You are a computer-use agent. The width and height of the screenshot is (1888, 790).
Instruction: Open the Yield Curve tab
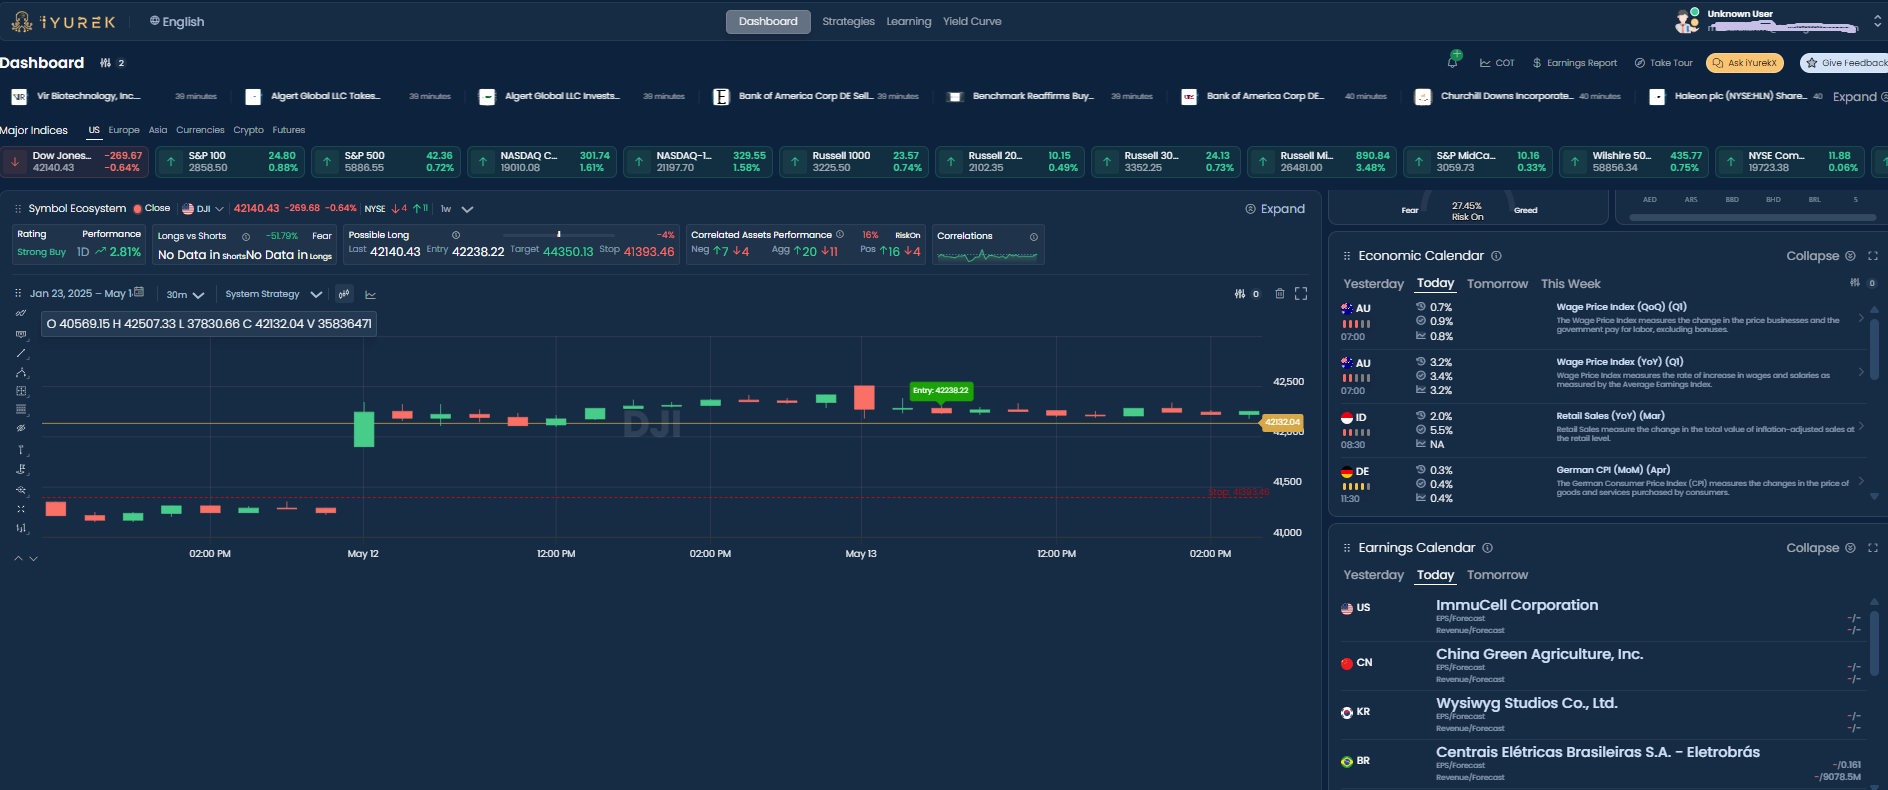(x=972, y=21)
